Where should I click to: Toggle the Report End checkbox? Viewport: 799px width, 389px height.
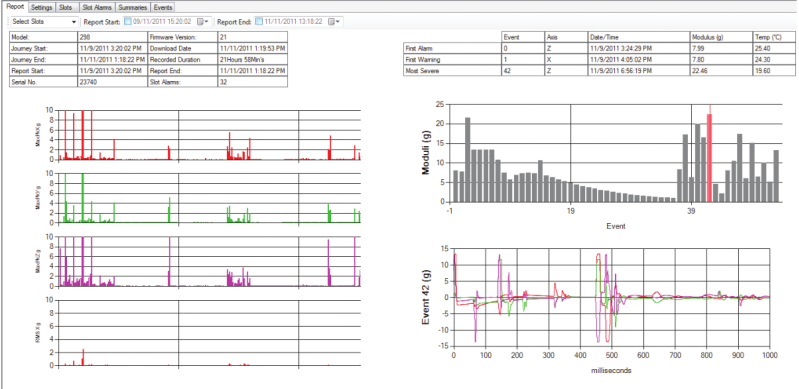pyautogui.click(x=259, y=22)
